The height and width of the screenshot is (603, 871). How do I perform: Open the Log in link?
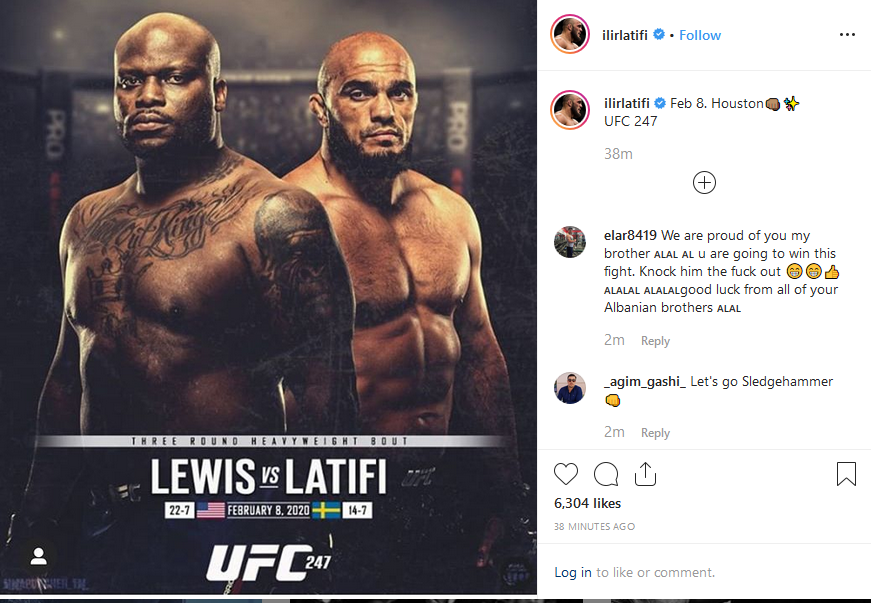point(573,572)
